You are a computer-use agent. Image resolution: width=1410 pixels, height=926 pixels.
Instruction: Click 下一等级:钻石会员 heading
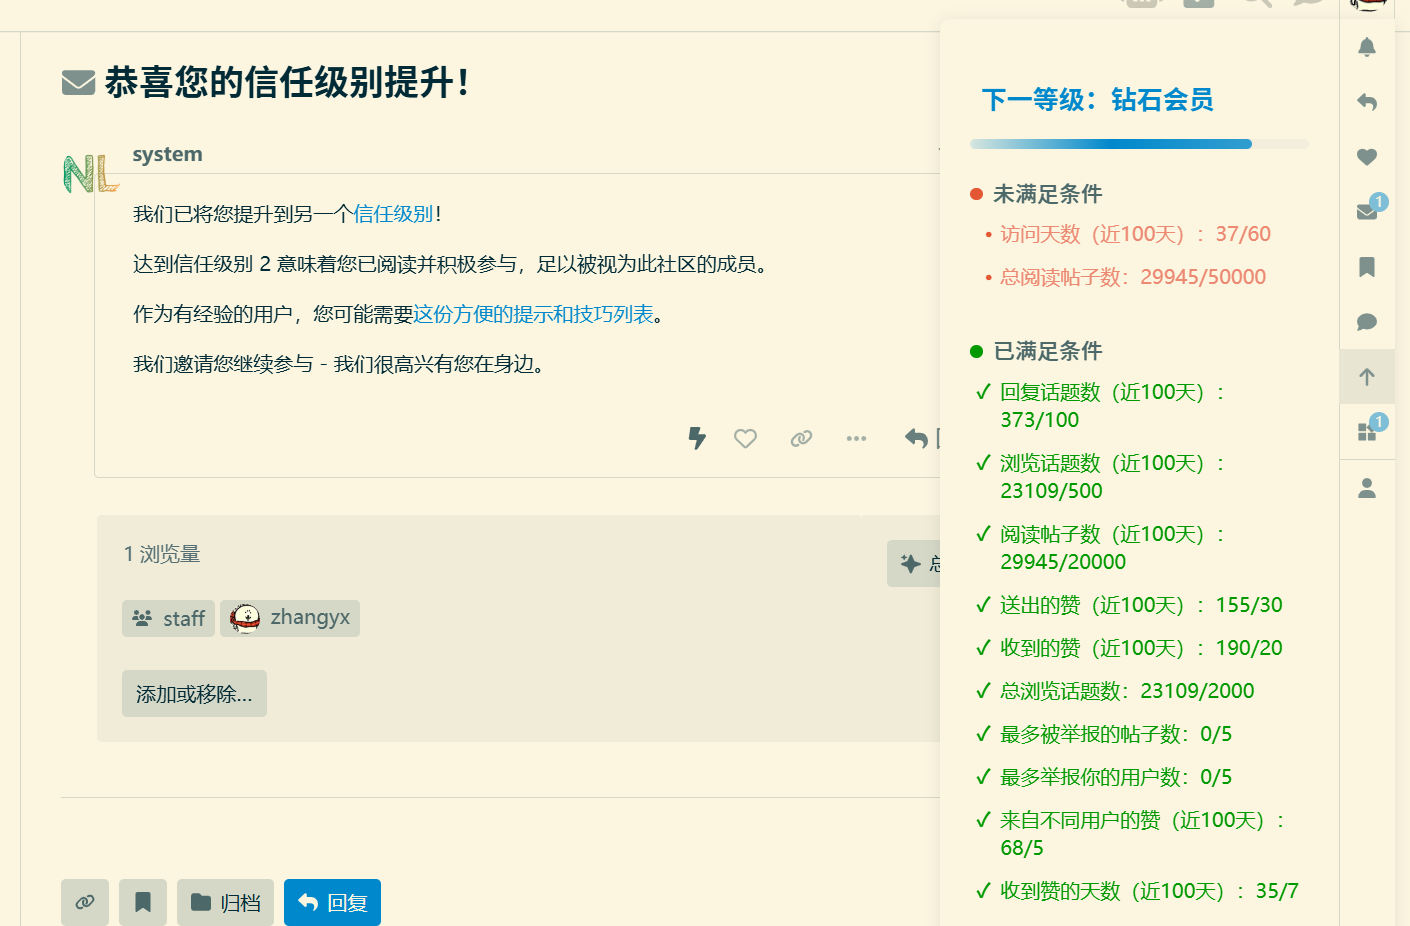pos(1097,100)
